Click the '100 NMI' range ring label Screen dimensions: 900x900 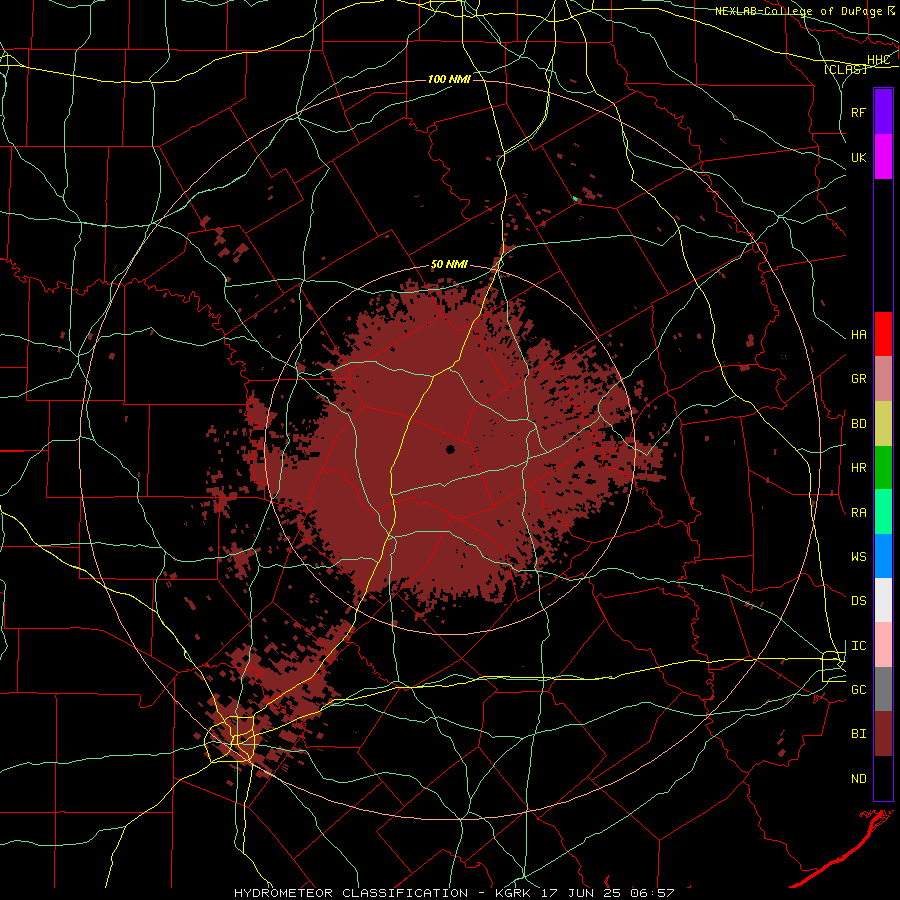[x=449, y=79]
